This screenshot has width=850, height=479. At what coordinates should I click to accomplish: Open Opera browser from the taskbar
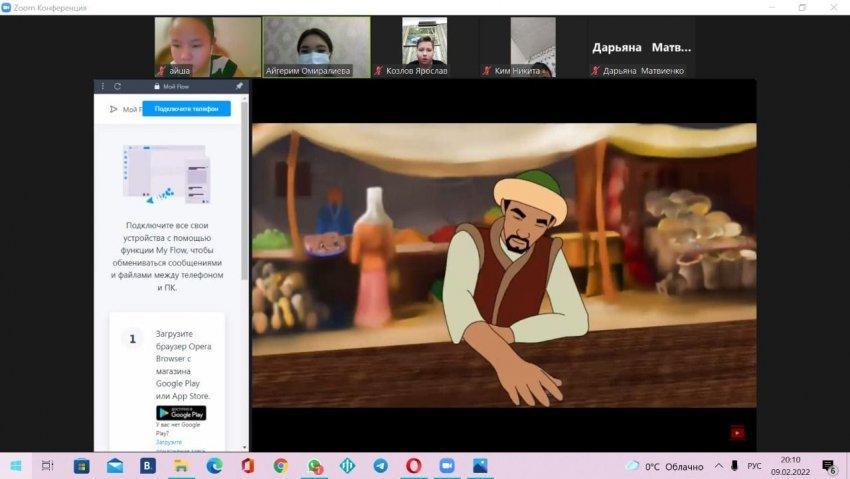[x=414, y=466]
